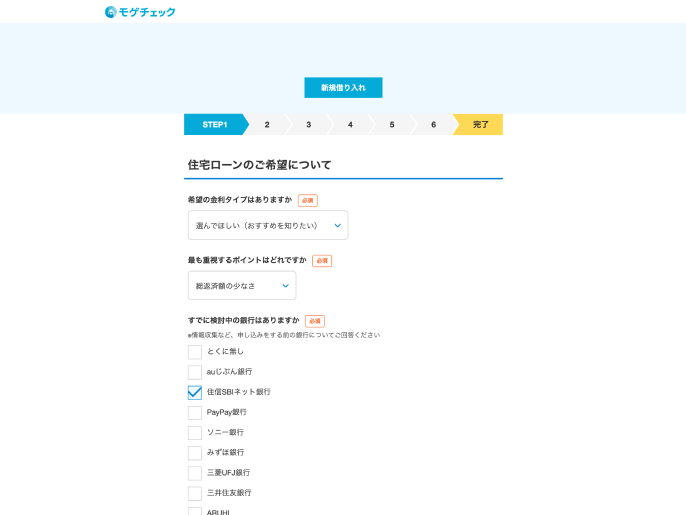This screenshot has height=515, width=686.
Task: Uncheck the 住信SBIネット銀行 checkbox
Action: [x=195, y=392]
